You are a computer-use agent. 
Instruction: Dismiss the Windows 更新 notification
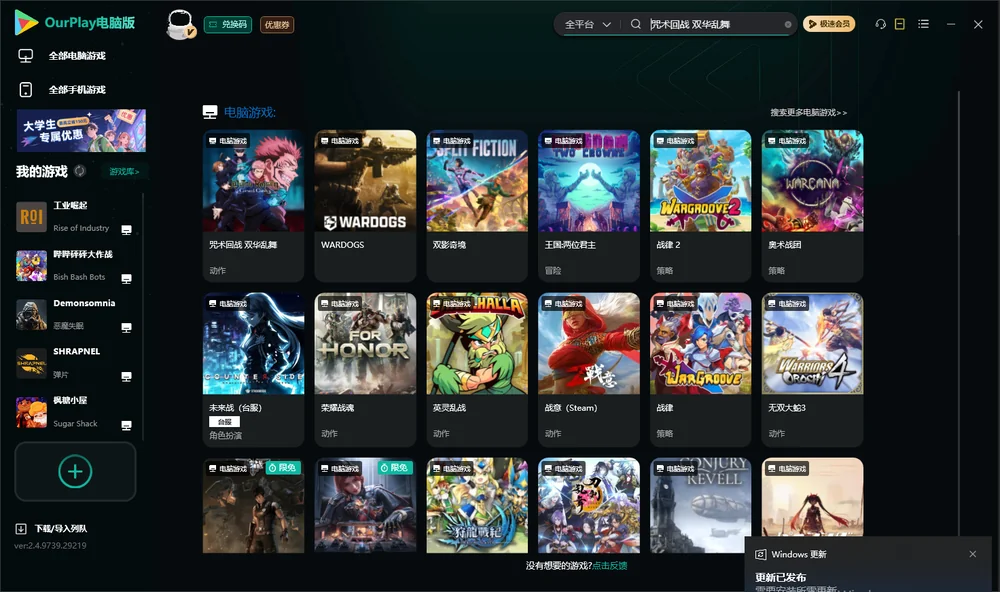point(973,554)
